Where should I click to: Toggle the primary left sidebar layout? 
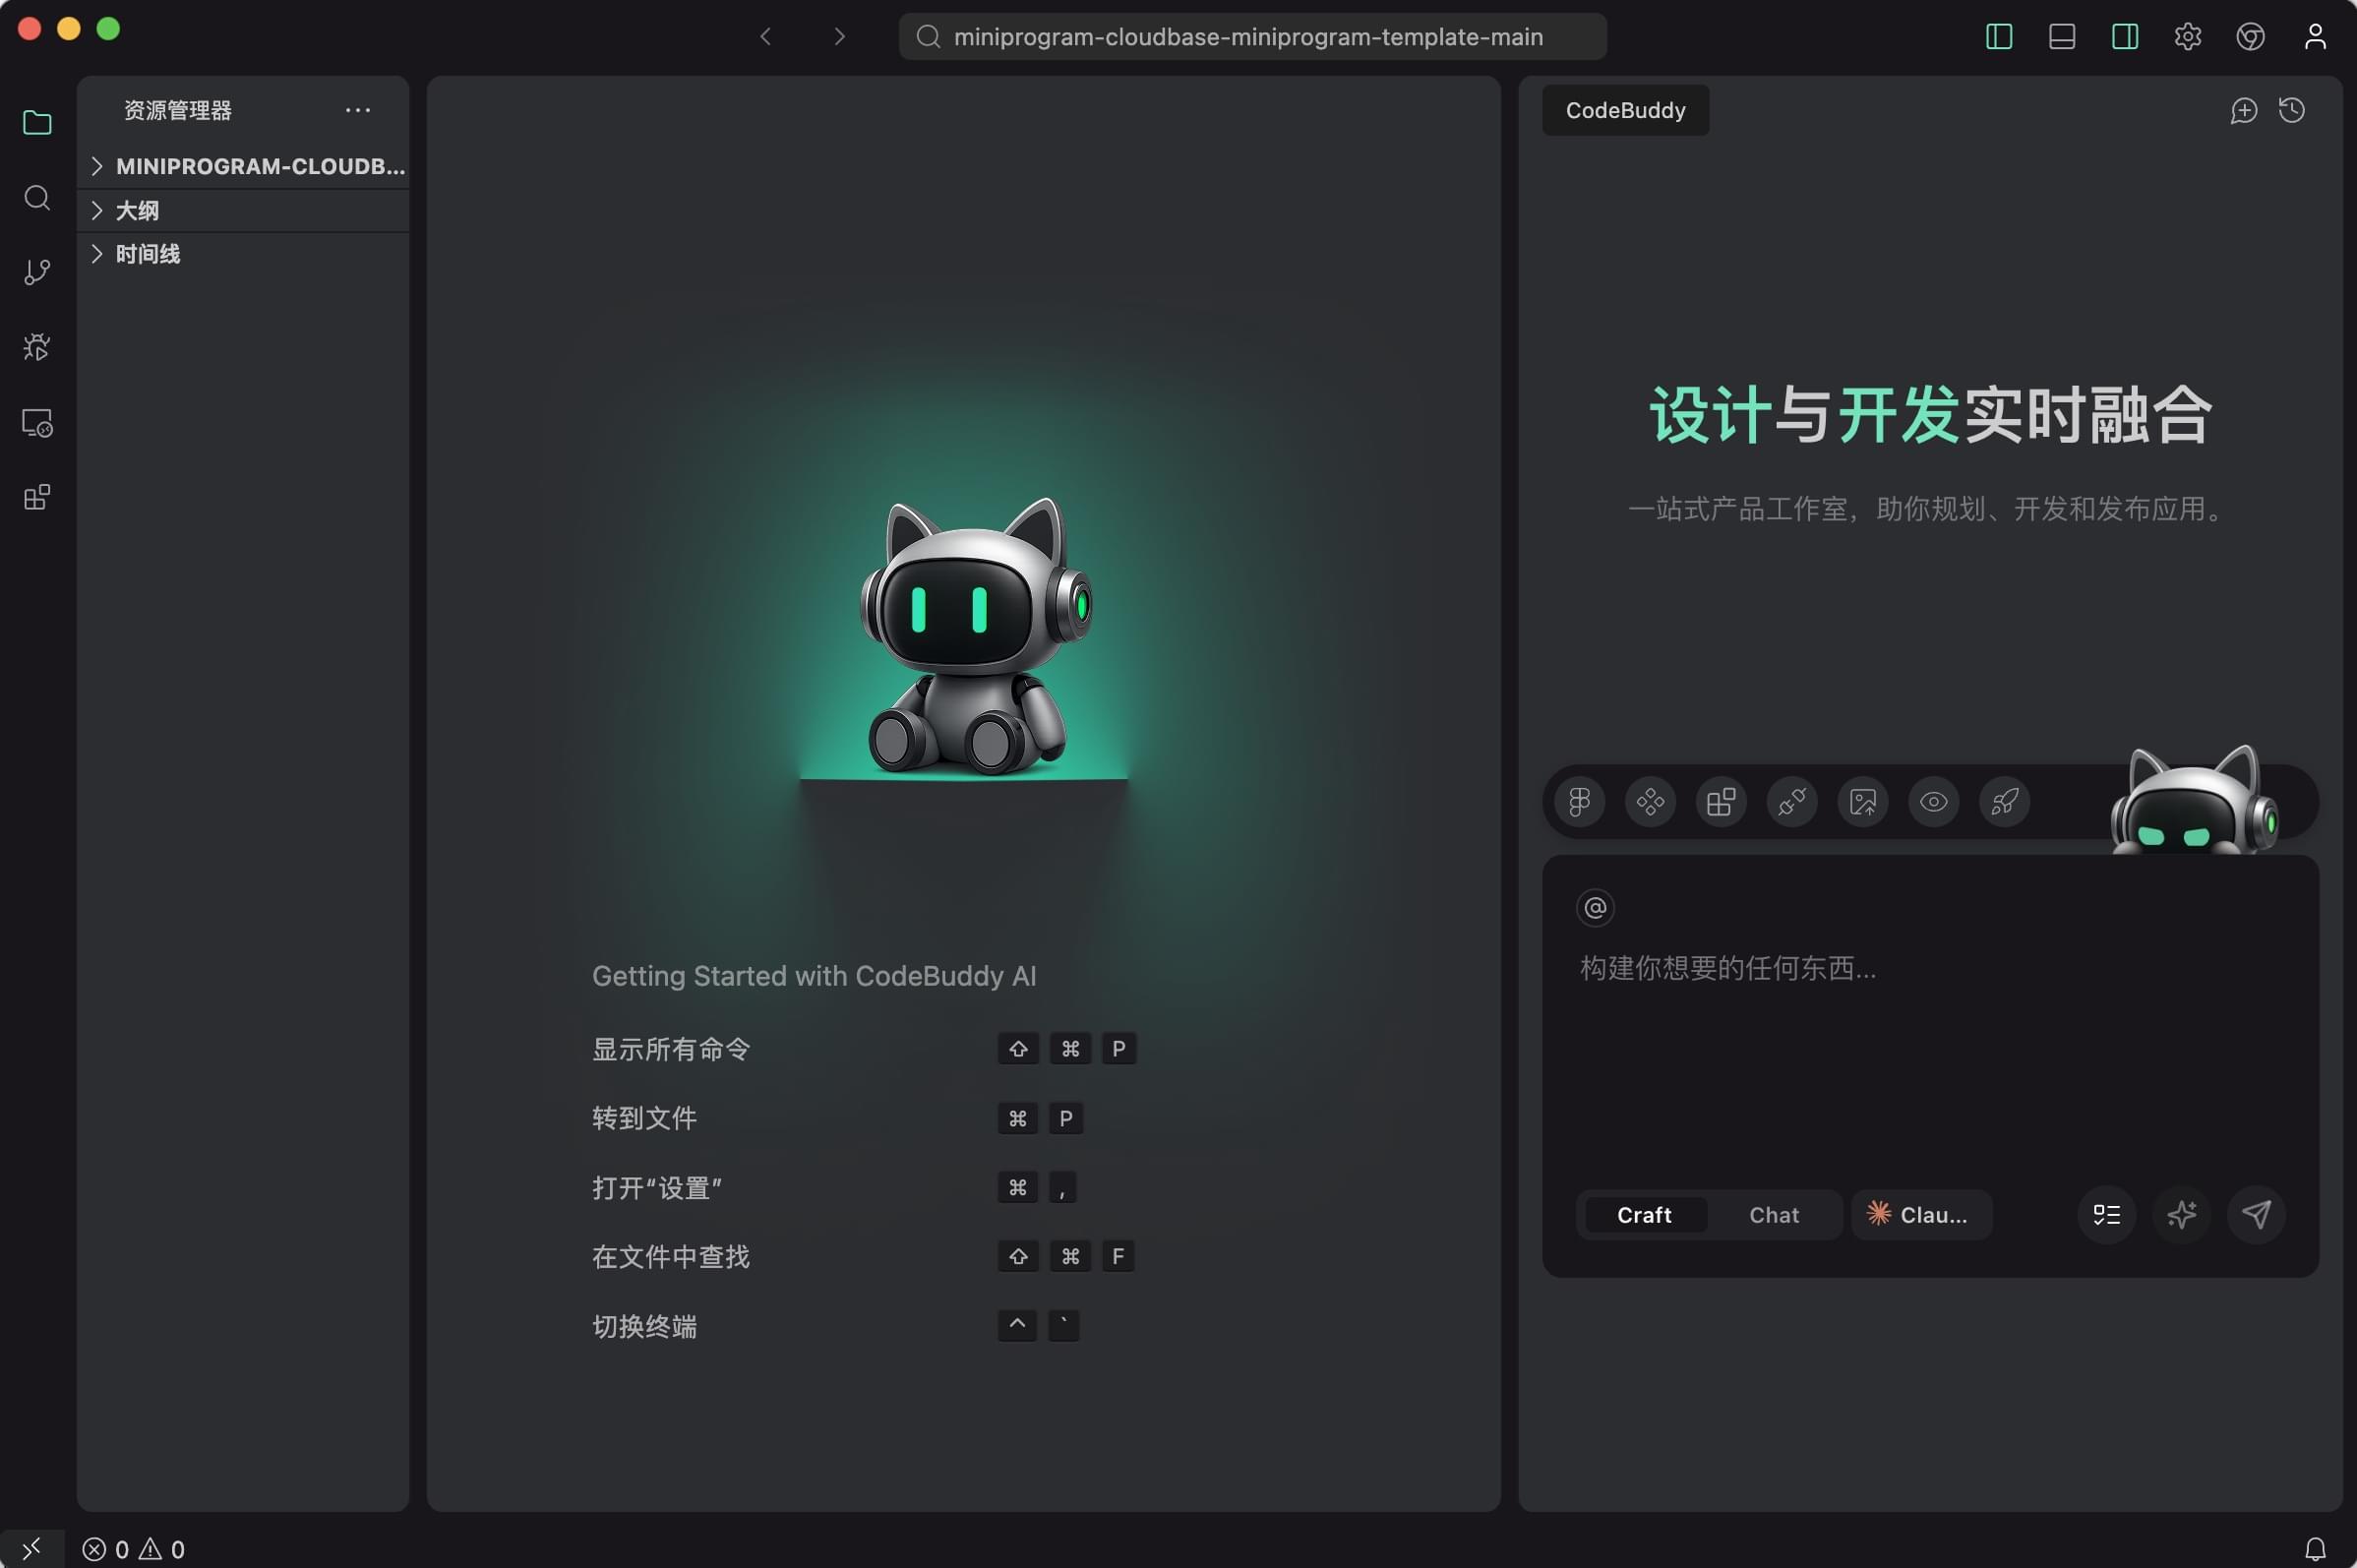[x=1998, y=37]
